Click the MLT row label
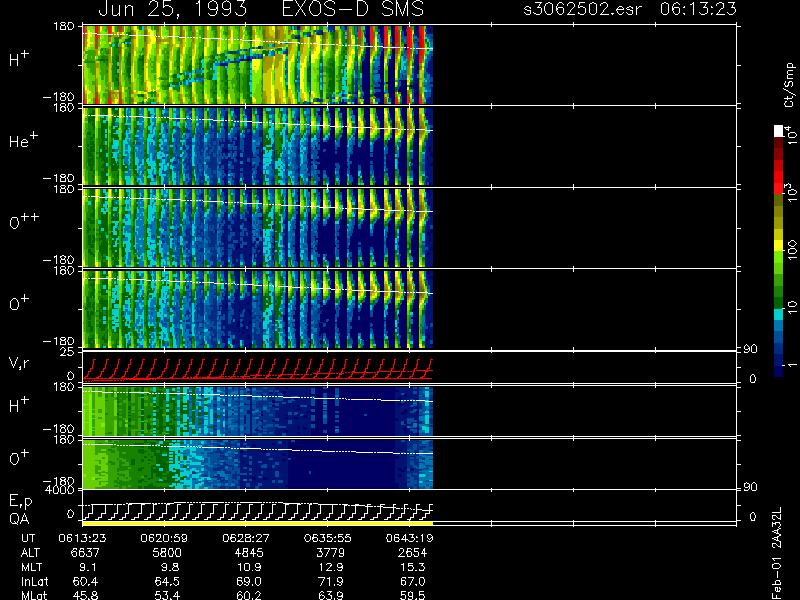Image resolution: width=800 pixels, height=600 pixels. point(31,567)
